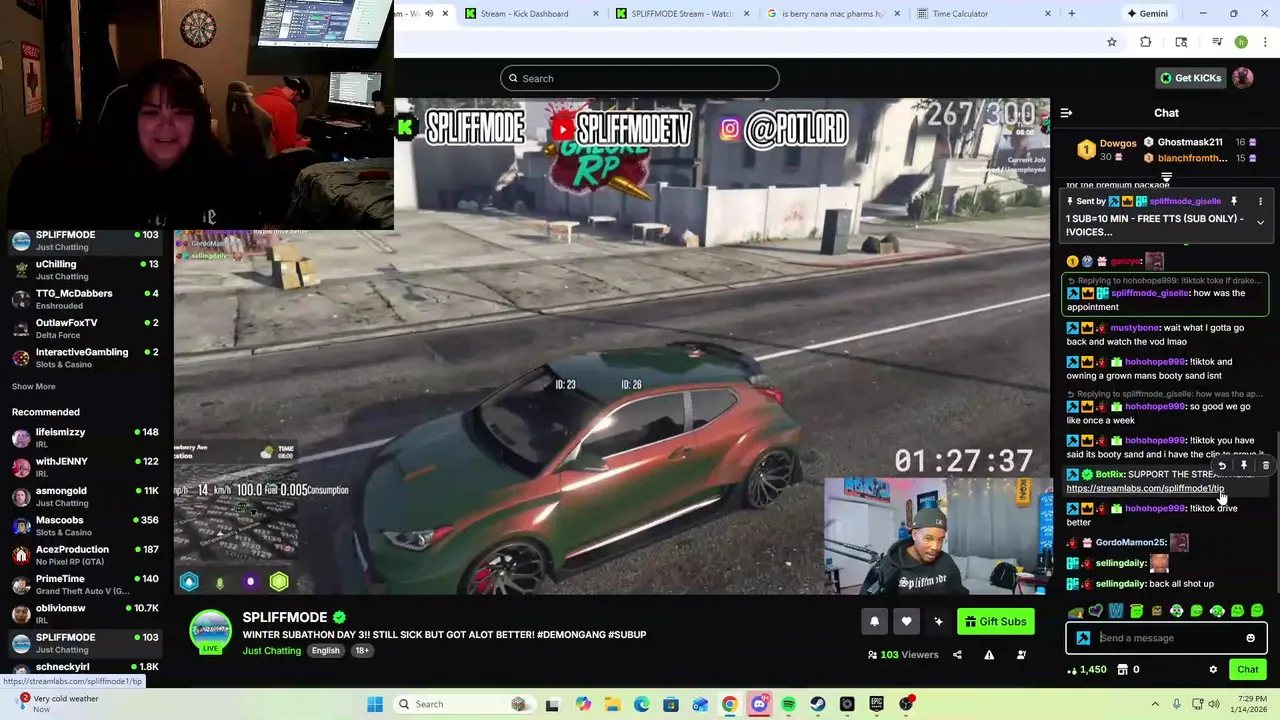
Task: Open the Just Chatting category link
Action: (271, 651)
